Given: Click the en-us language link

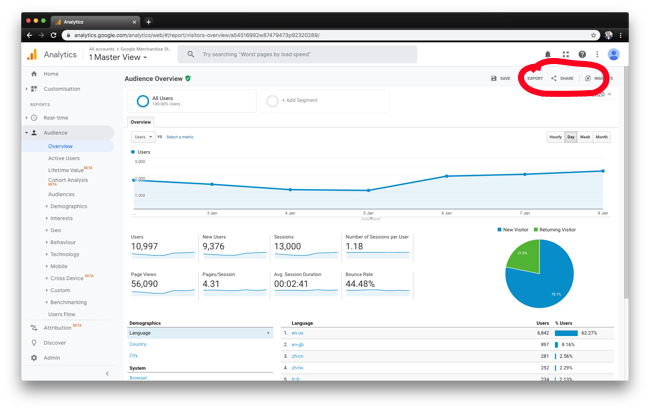Looking at the screenshot, I should coord(297,333).
